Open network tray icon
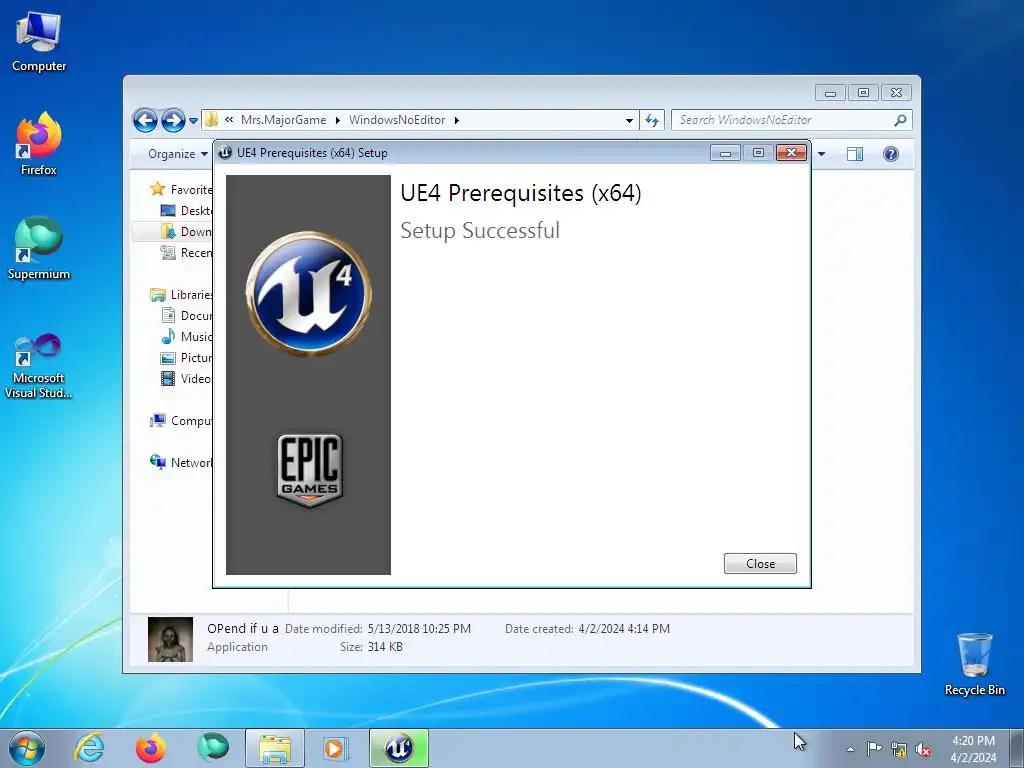This screenshot has width=1024, height=768. pos(899,749)
